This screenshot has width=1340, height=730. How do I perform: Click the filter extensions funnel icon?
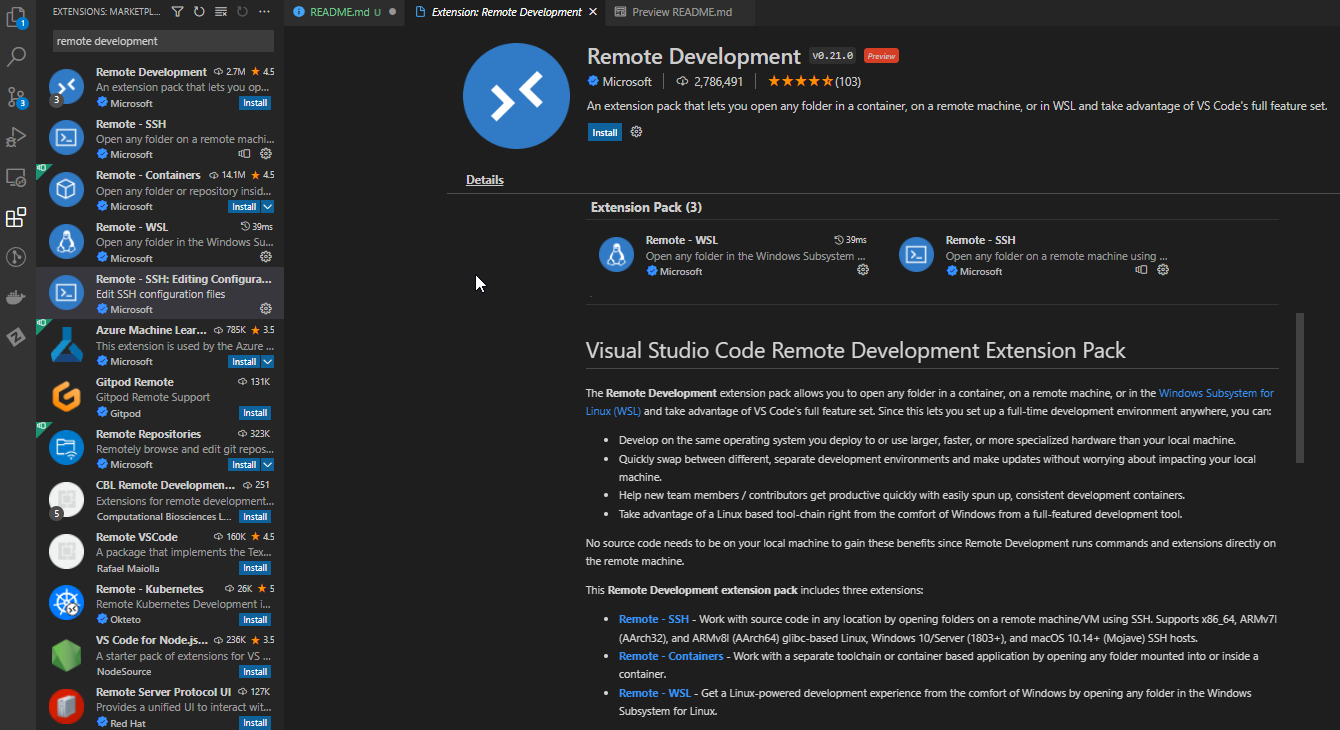pos(177,12)
